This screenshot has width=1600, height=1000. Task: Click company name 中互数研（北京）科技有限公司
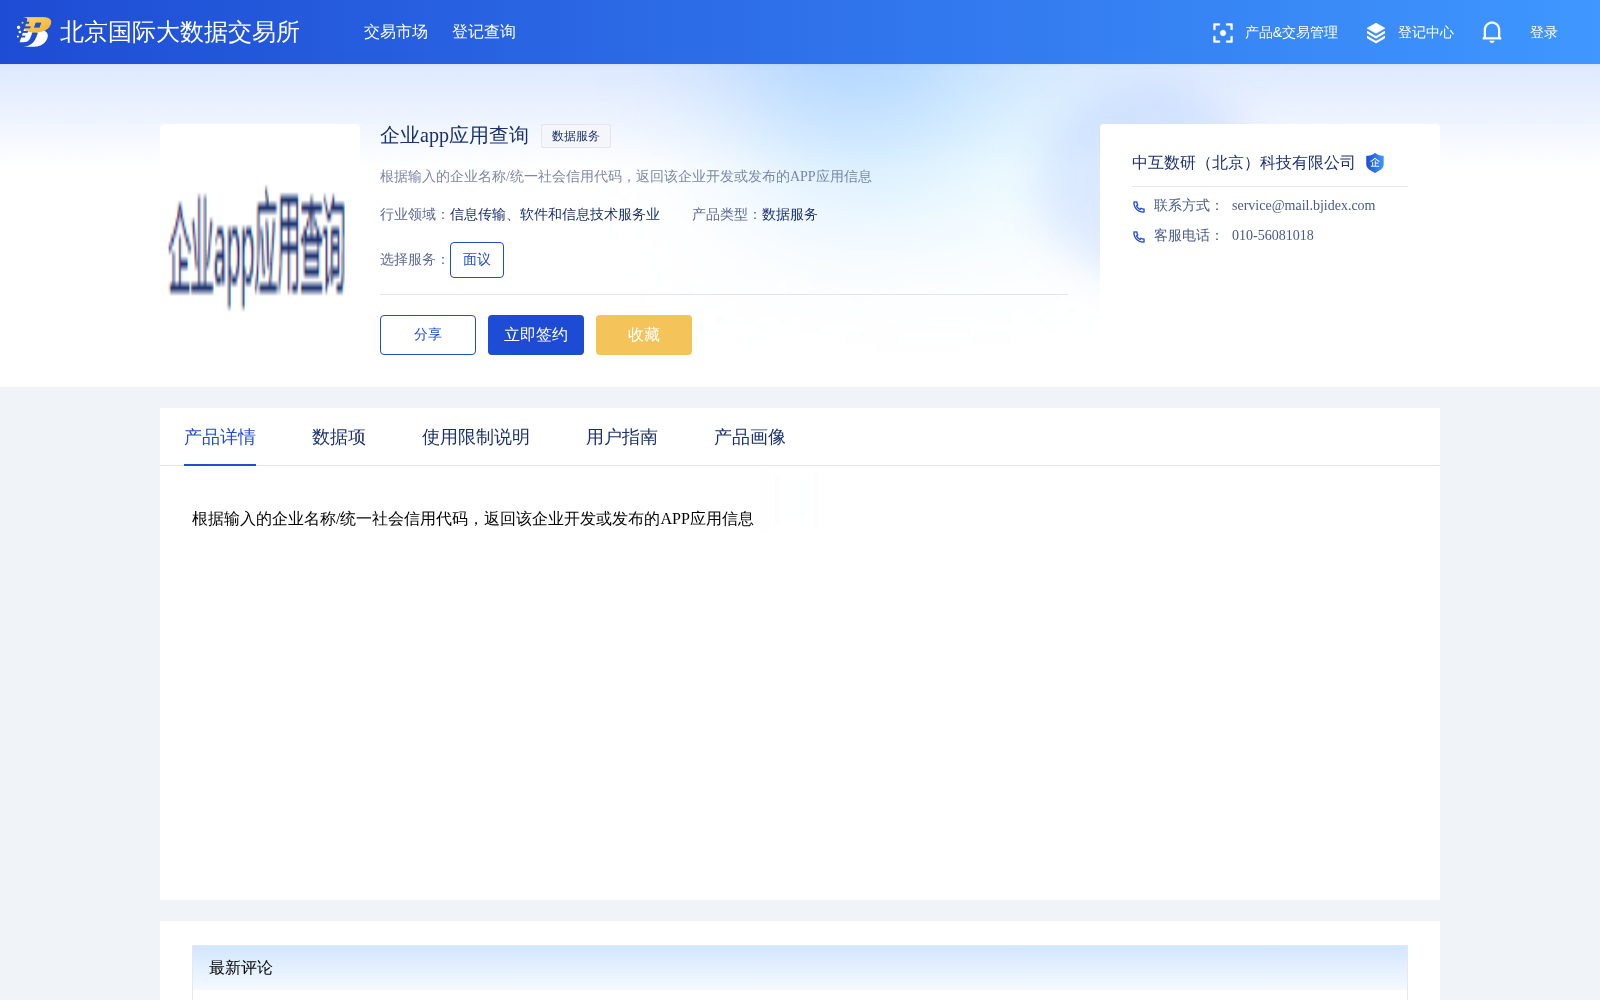[1243, 163]
